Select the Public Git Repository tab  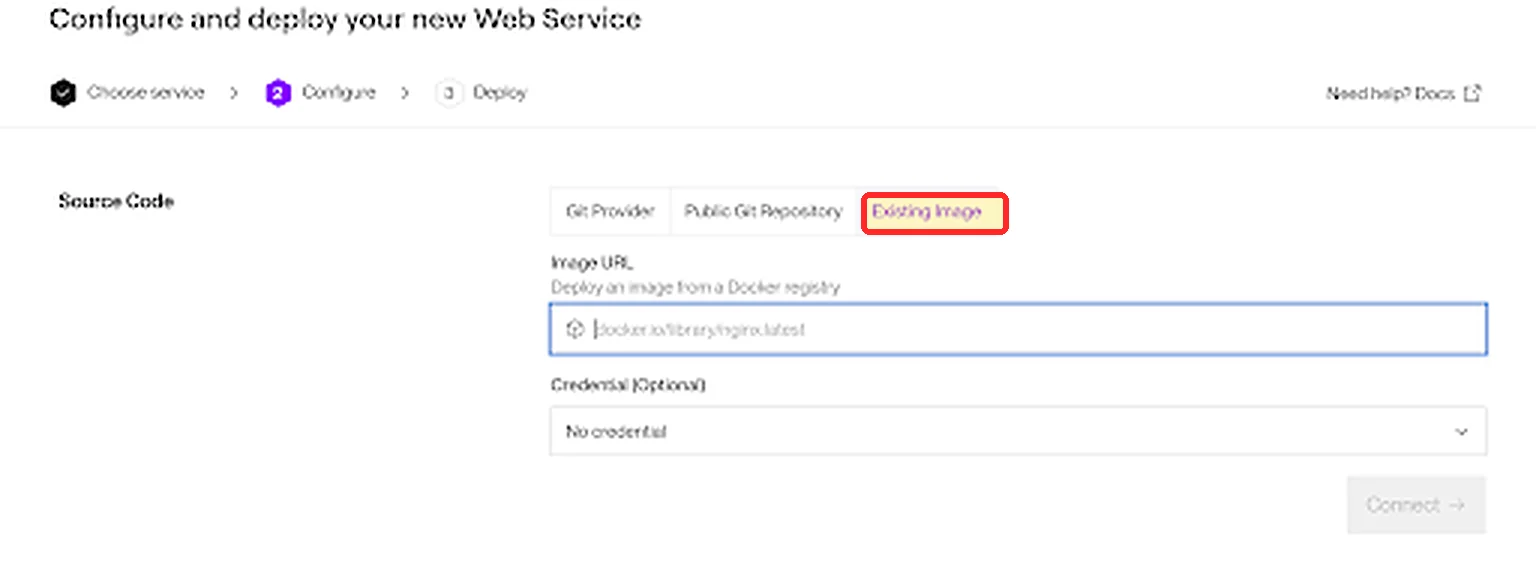[763, 212]
